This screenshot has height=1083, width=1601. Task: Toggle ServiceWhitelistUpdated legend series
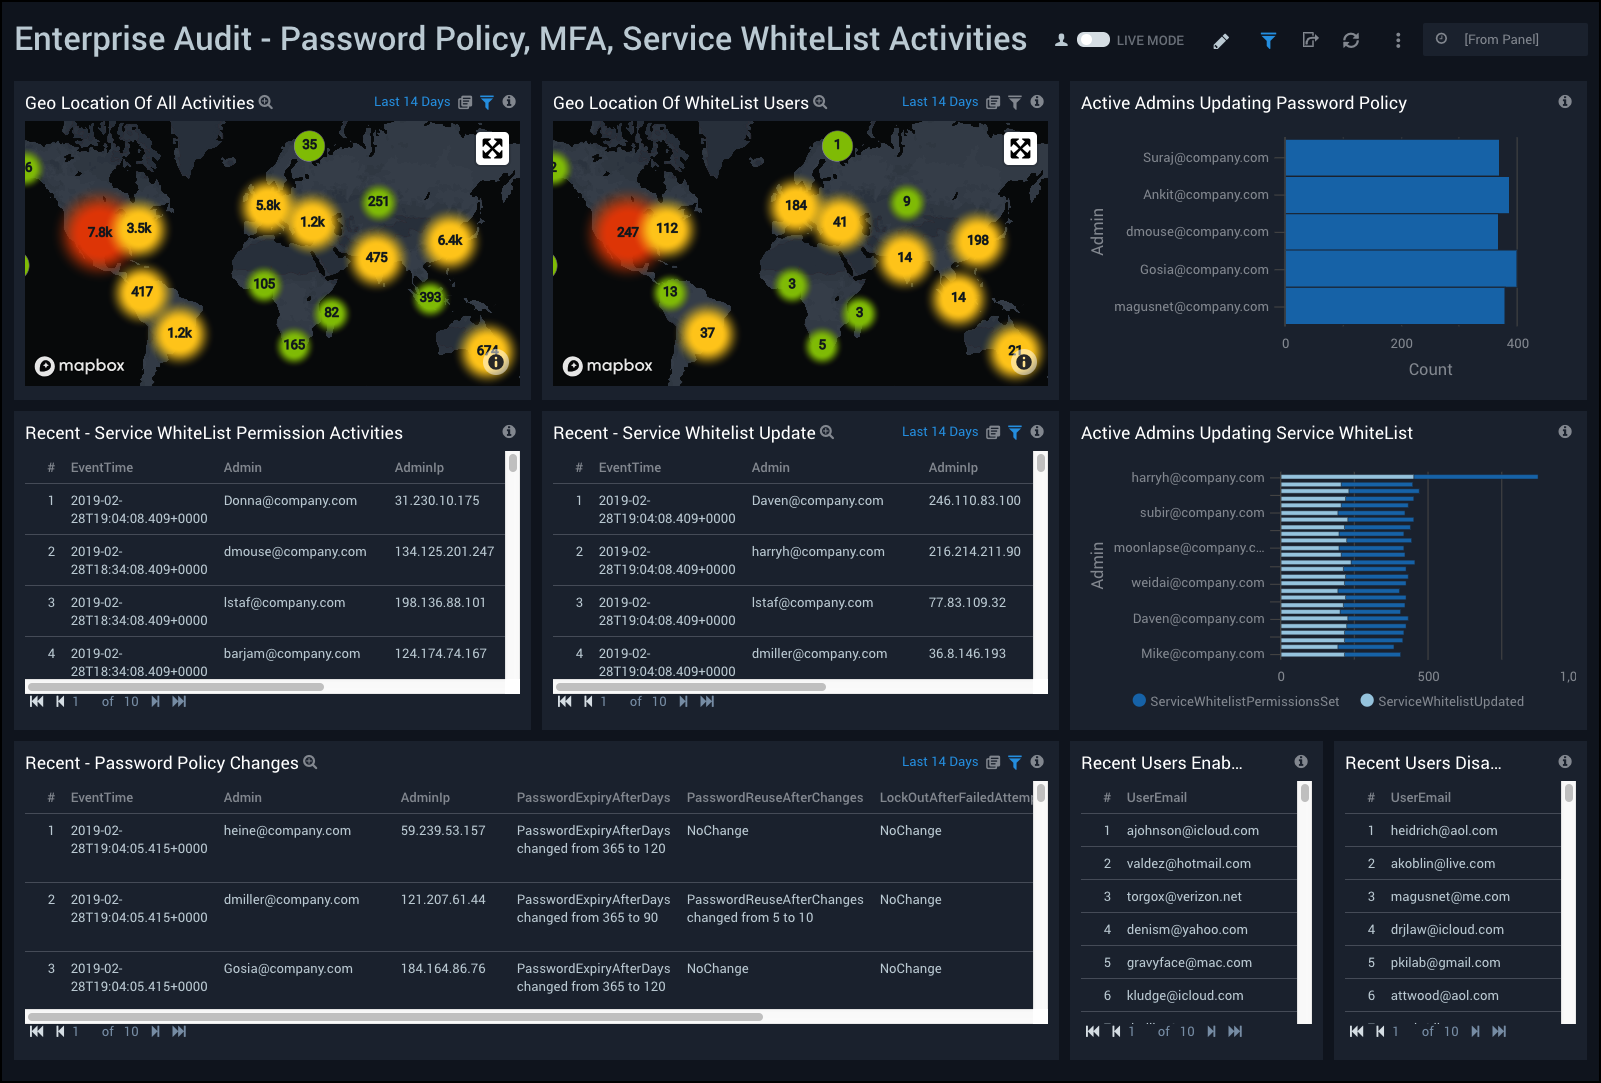[x=1442, y=701]
